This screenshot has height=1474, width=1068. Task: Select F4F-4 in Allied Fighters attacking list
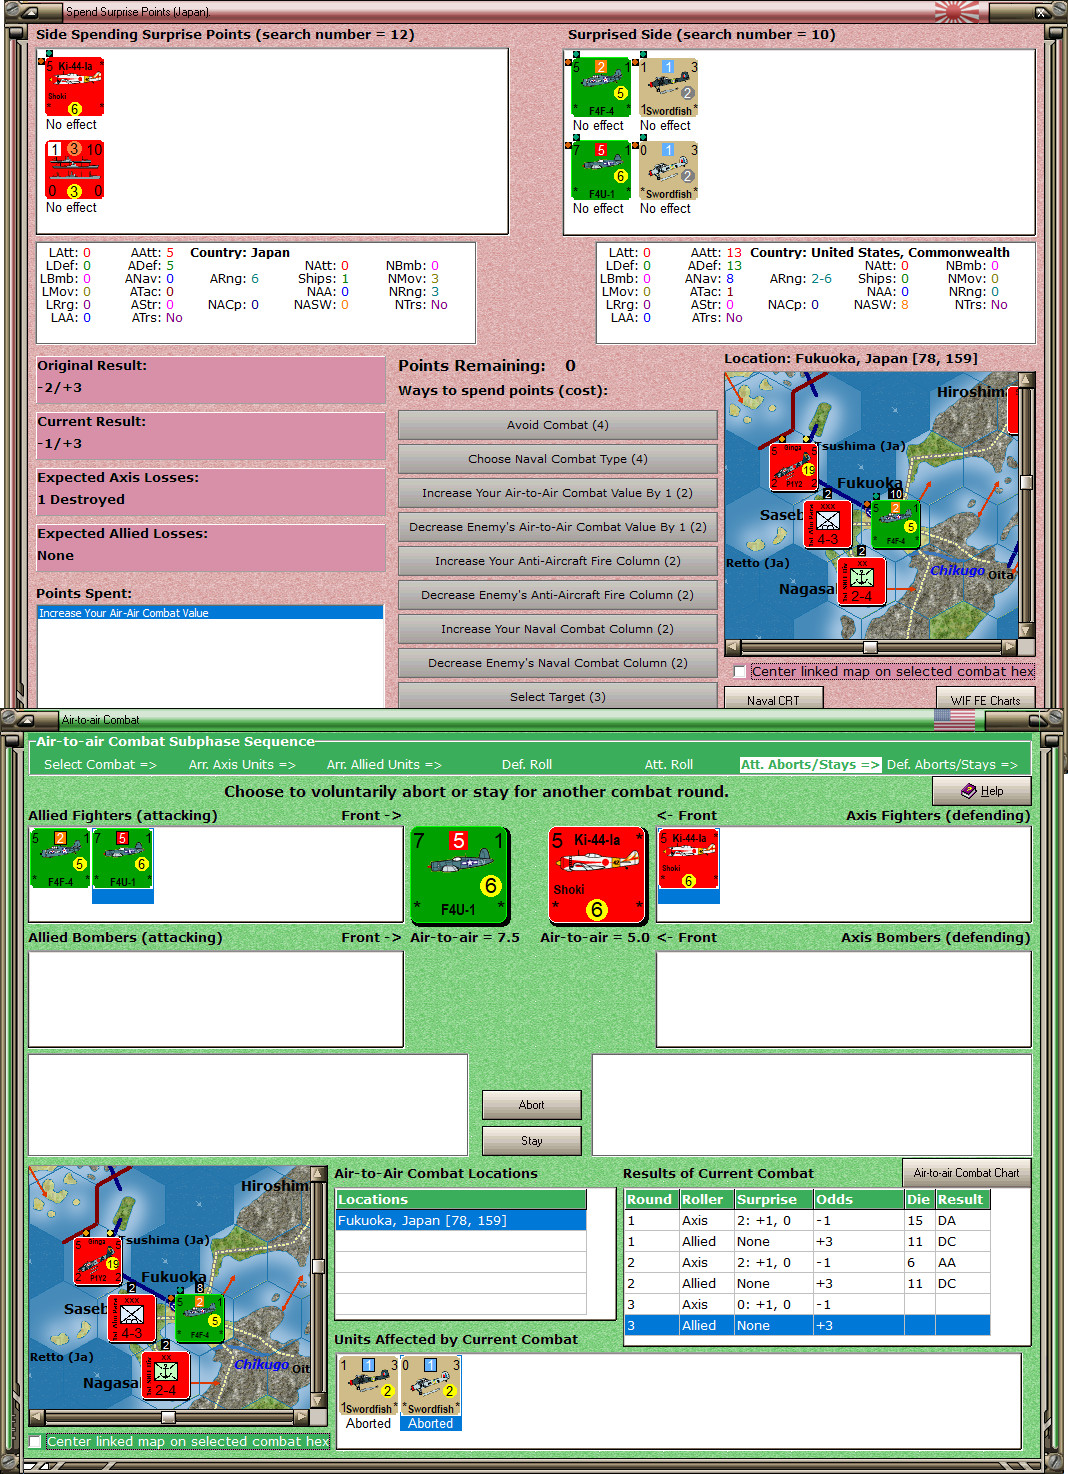pyautogui.click(x=60, y=859)
